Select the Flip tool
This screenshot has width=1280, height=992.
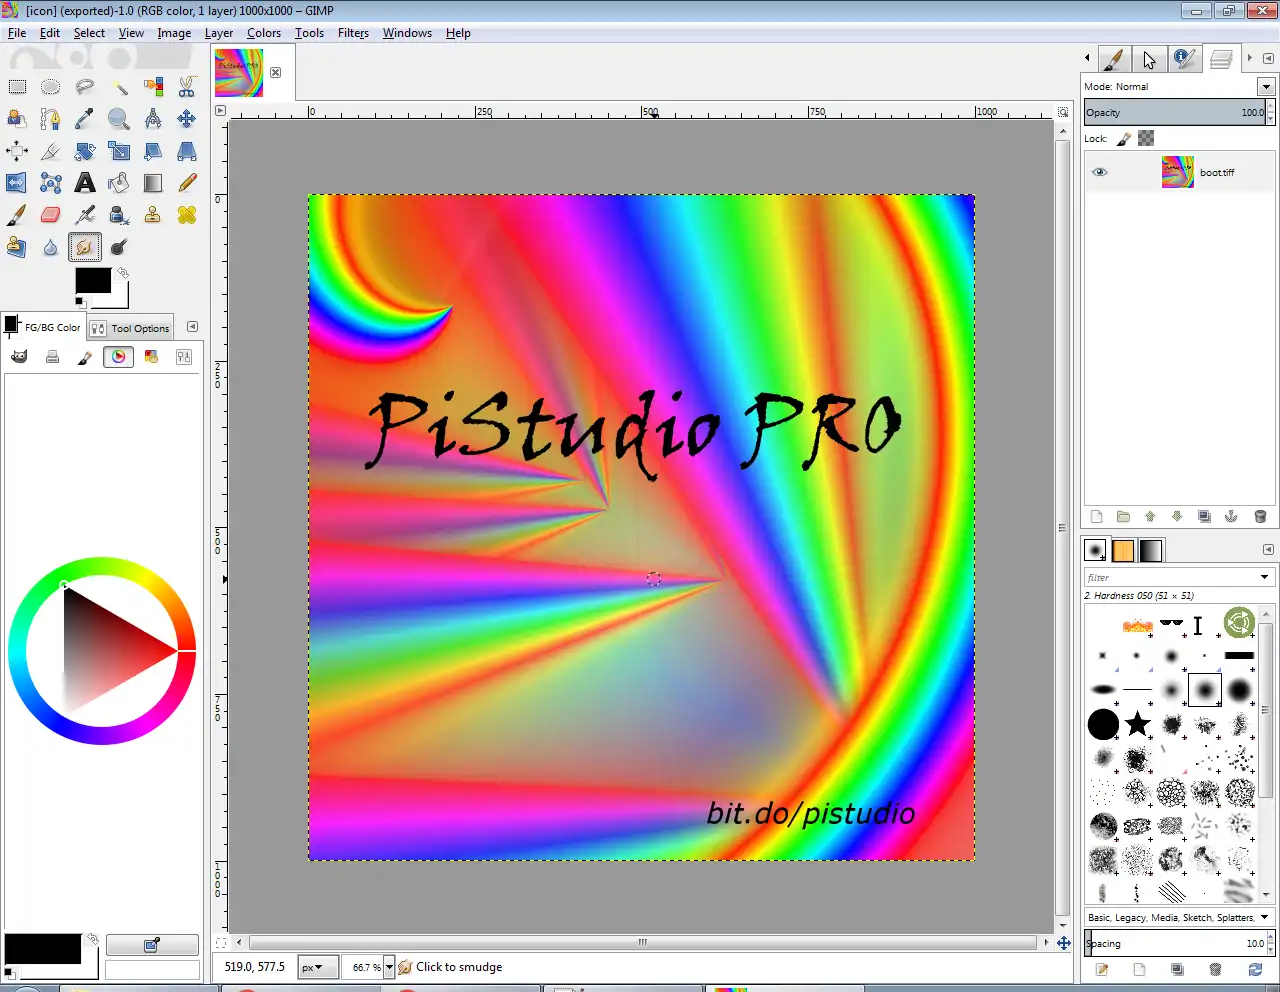pyautogui.click(x=17, y=183)
